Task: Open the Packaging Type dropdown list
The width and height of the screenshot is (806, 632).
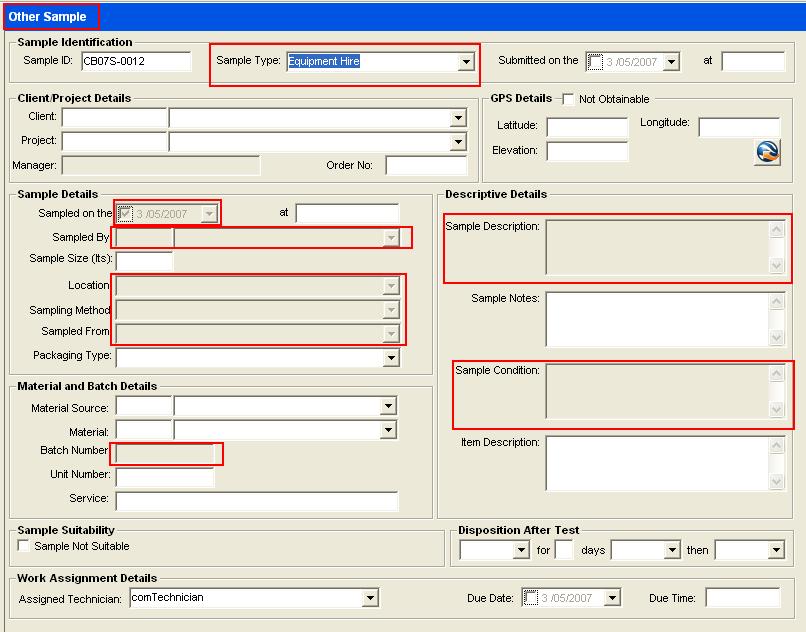Action: point(389,357)
